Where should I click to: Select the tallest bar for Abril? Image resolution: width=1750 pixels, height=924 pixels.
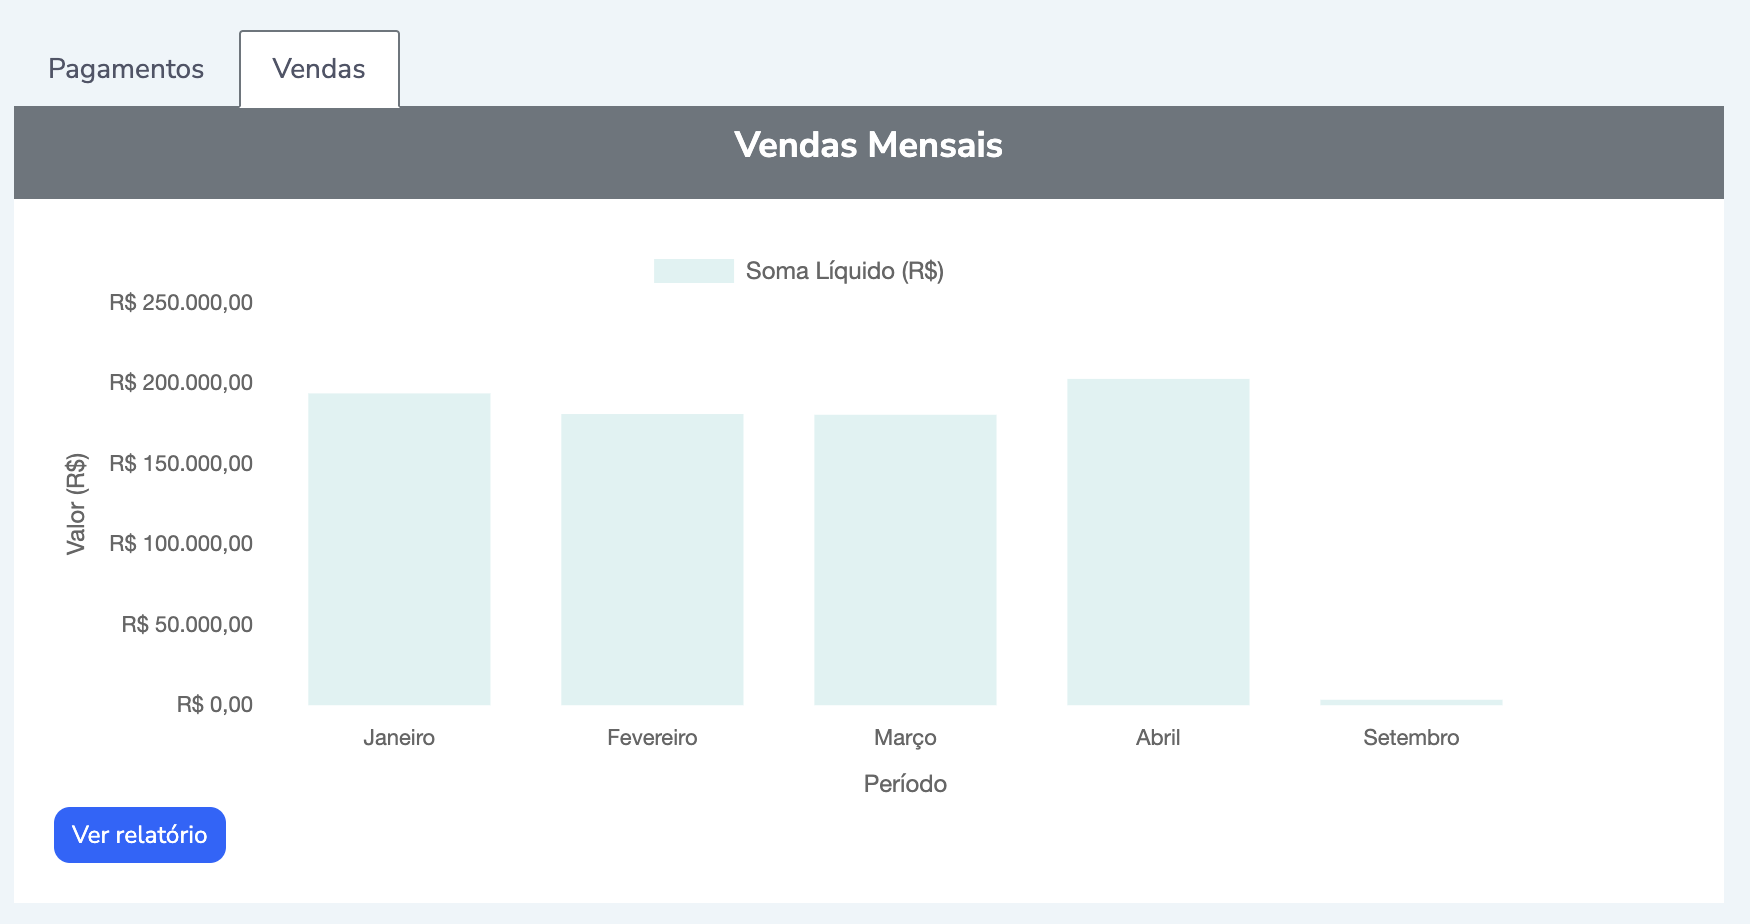(1158, 541)
